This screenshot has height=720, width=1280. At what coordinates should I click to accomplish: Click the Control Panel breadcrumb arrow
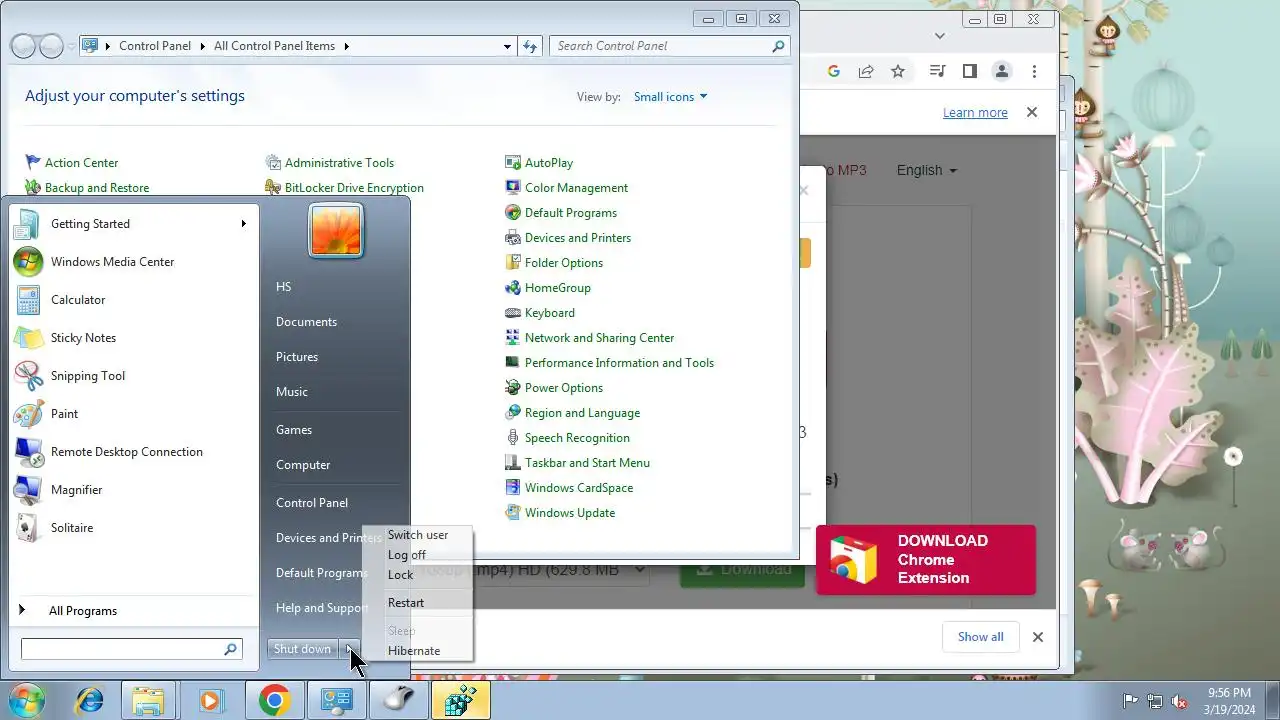[x=203, y=46]
